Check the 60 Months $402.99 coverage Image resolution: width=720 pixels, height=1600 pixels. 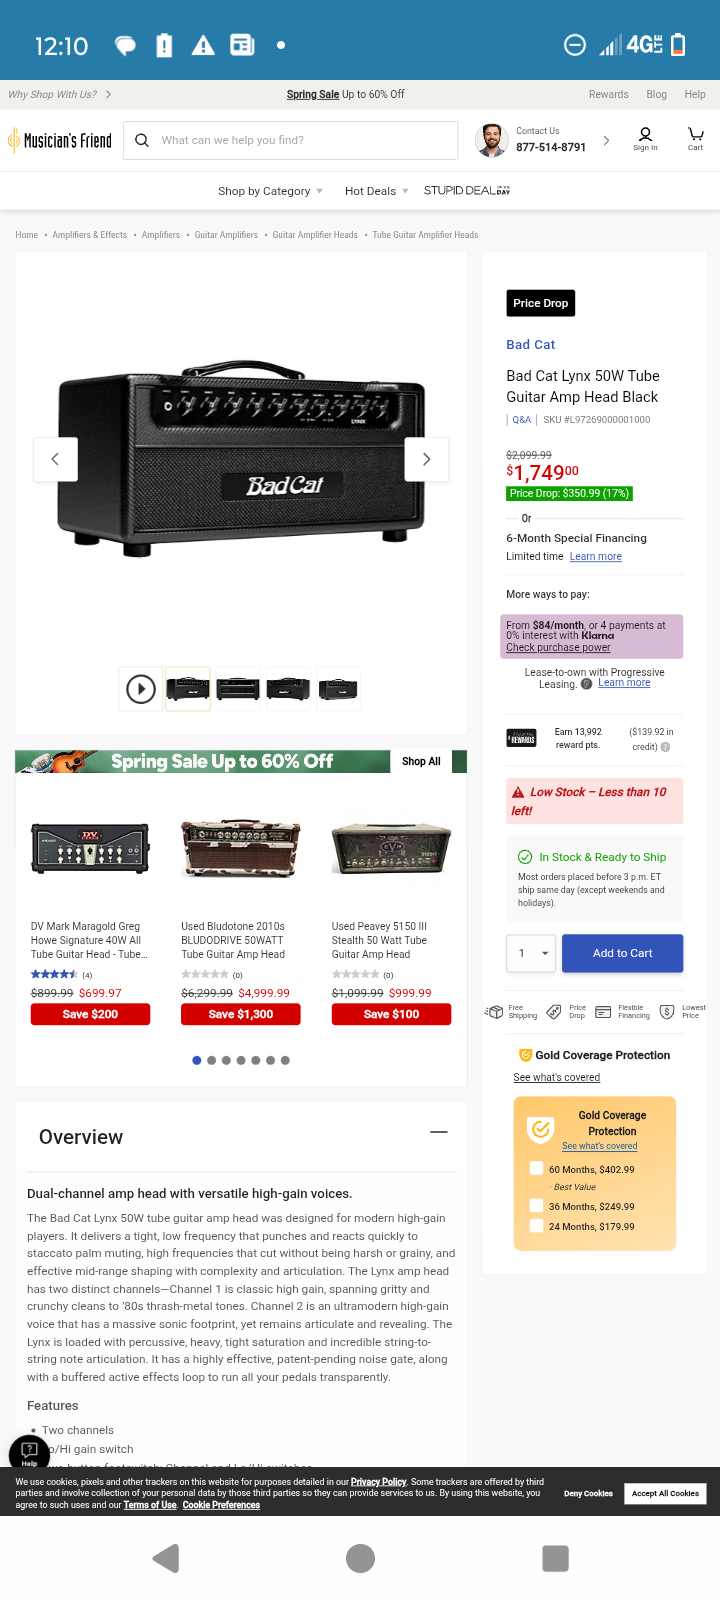pos(537,1168)
